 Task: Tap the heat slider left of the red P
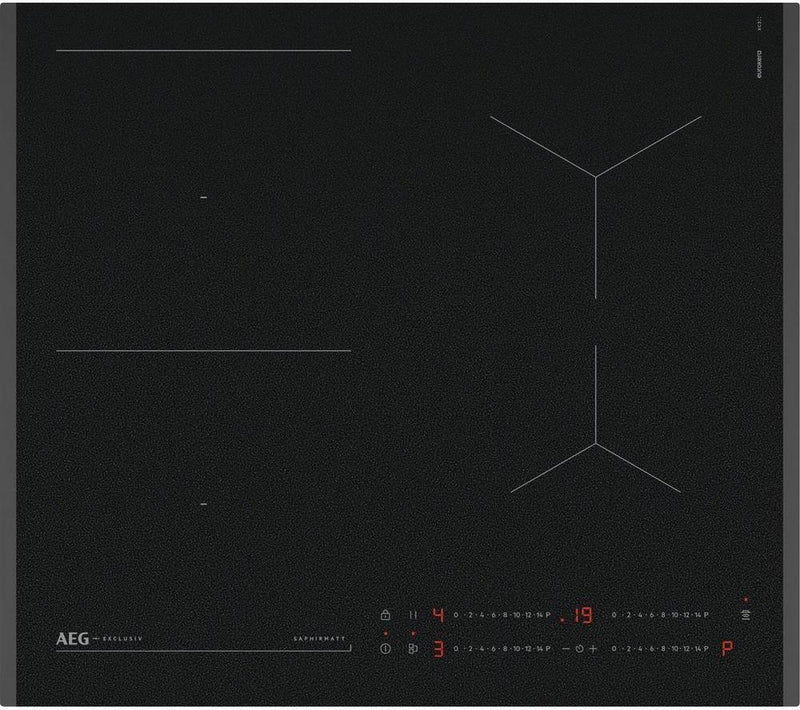660,649
